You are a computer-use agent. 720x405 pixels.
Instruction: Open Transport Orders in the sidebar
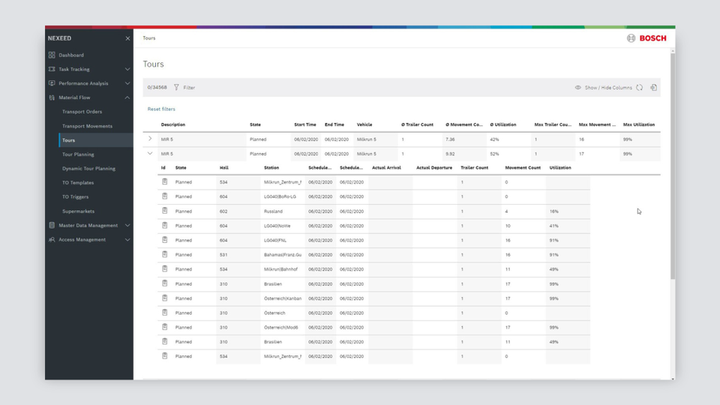[81, 112]
